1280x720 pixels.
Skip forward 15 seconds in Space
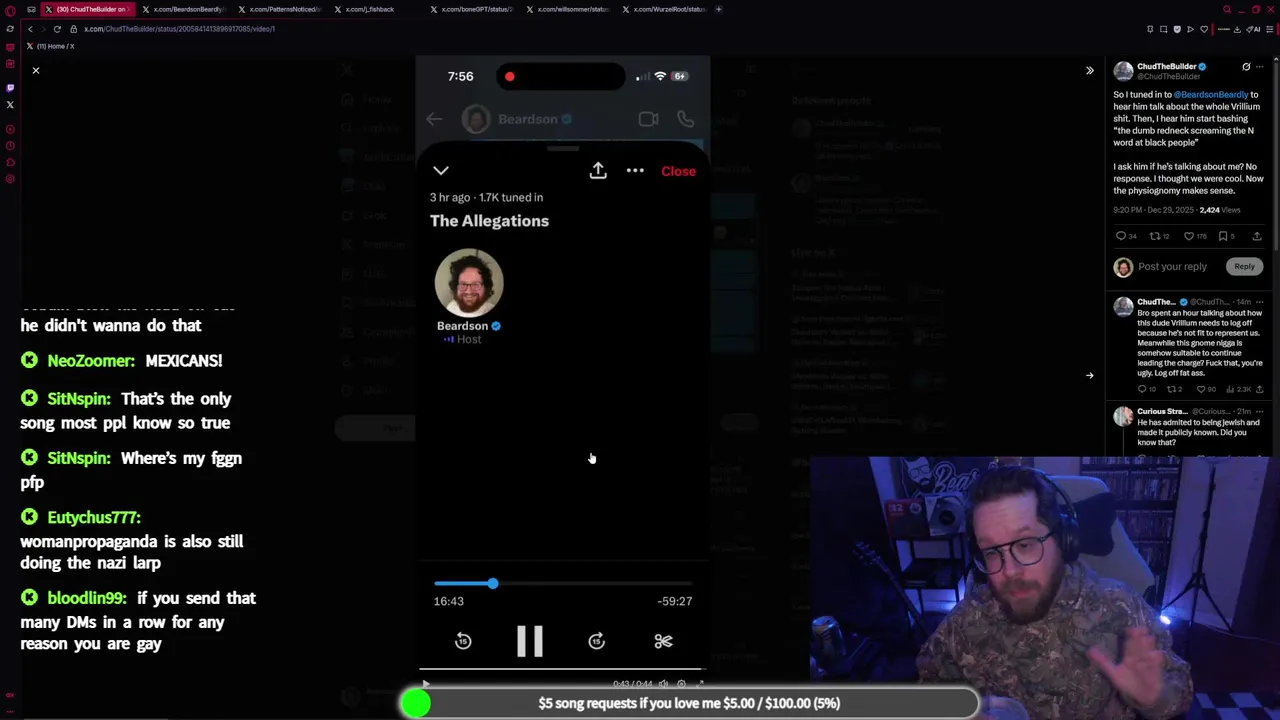597,642
